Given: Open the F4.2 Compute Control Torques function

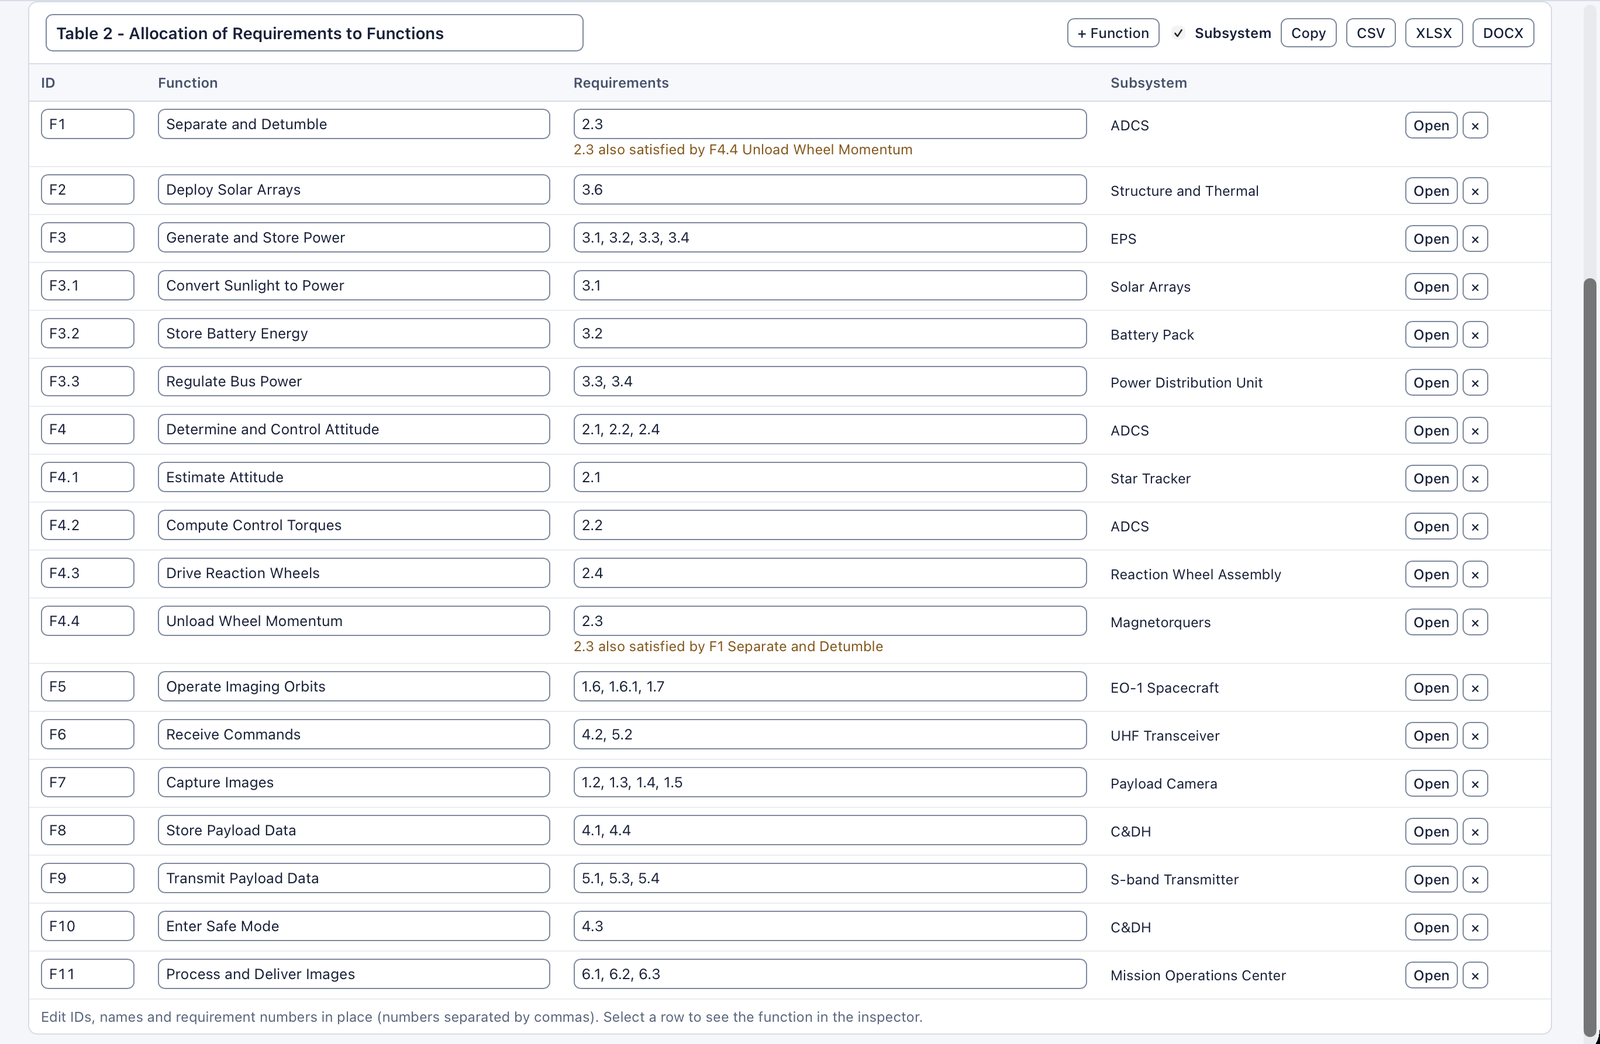Looking at the screenshot, I should [x=1431, y=527].
